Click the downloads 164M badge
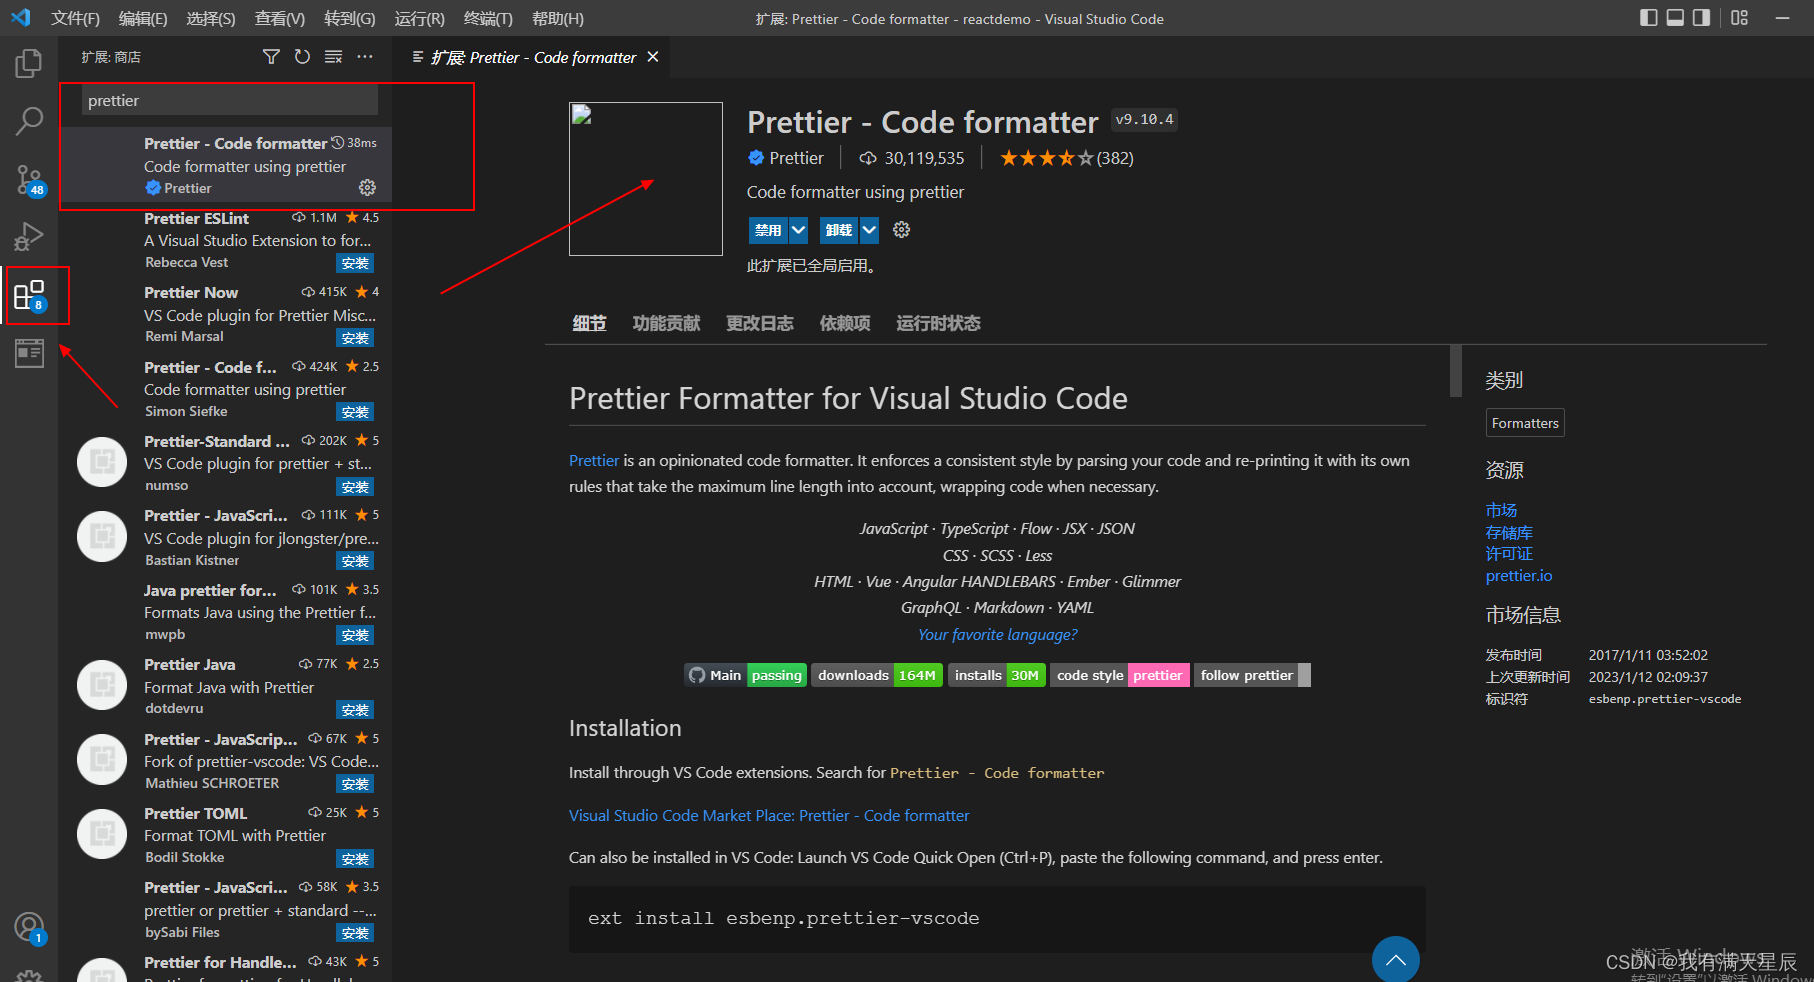Screen dimensions: 1814x982 pyautogui.click(x=877, y=676)
